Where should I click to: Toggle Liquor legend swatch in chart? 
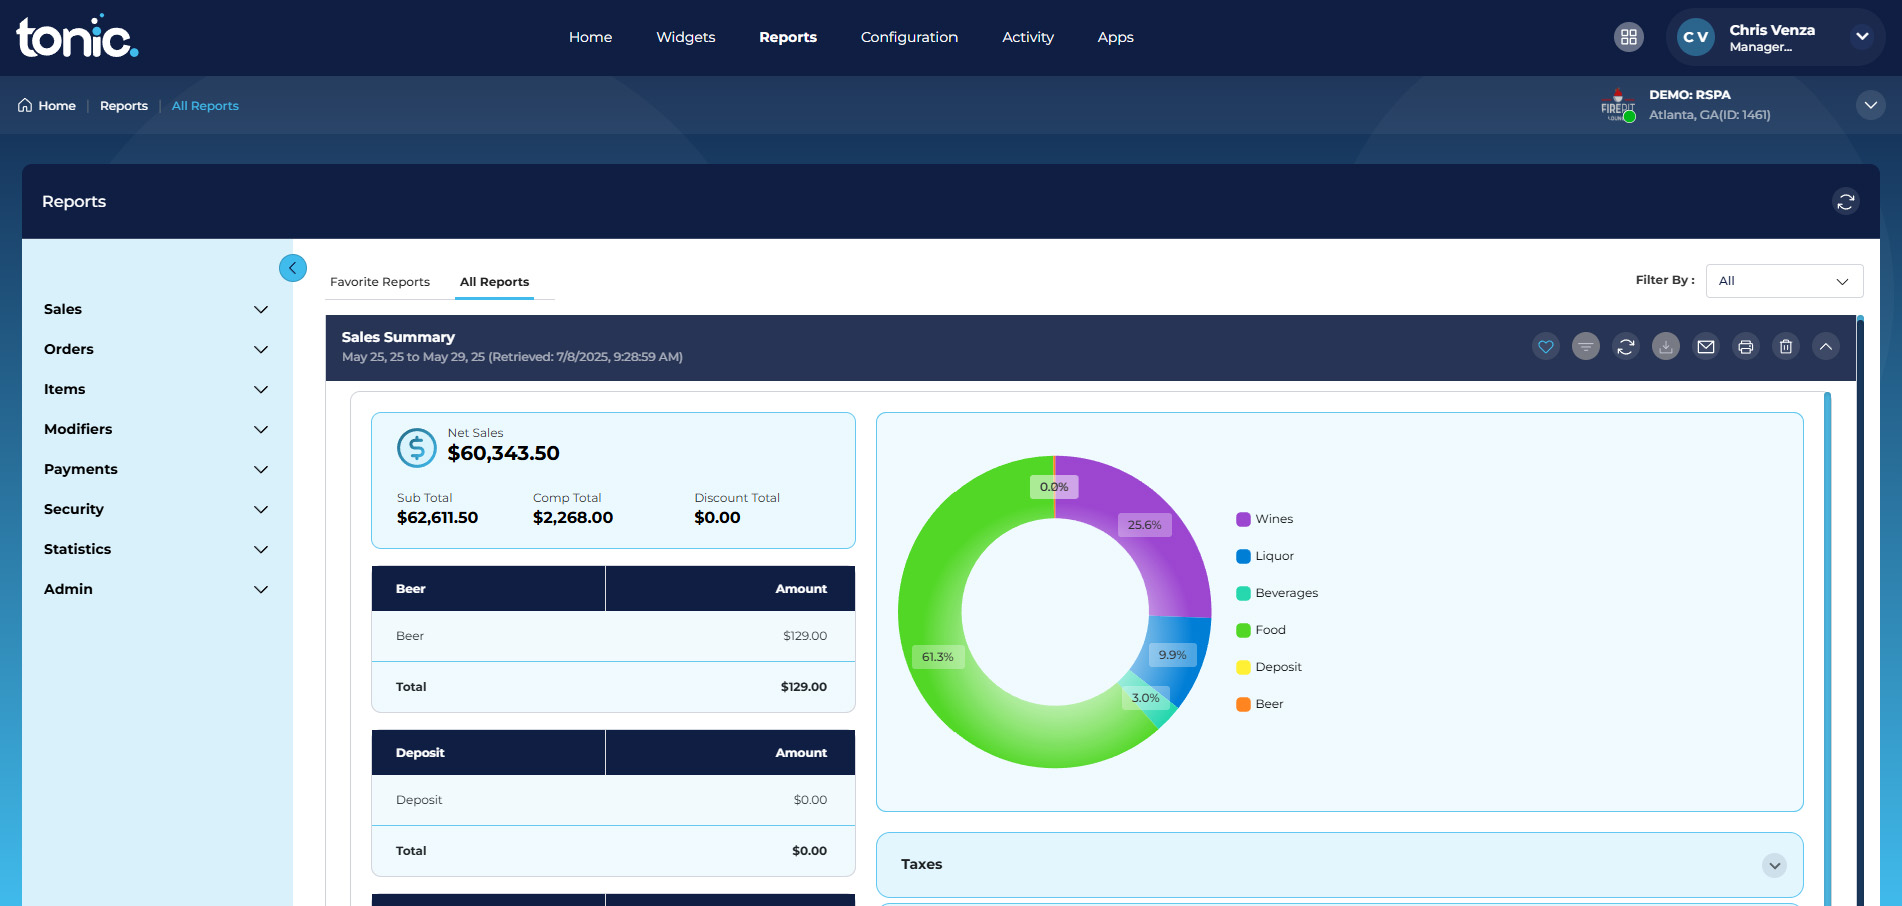[x=1243, y=556]
